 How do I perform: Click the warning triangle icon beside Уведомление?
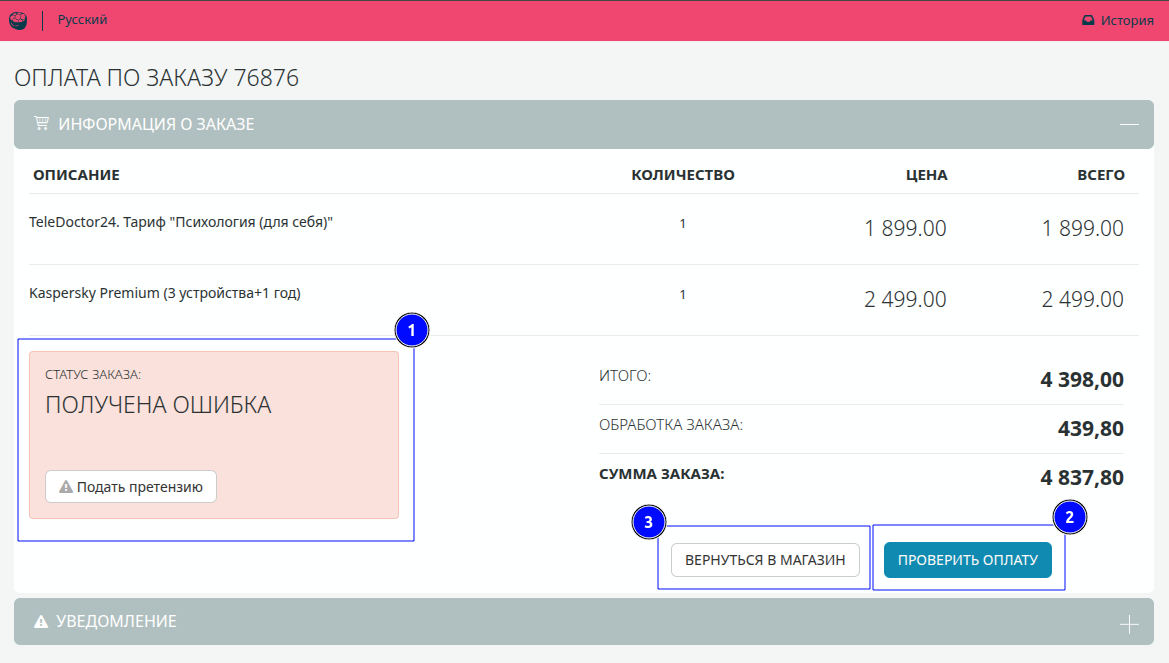coord(41,622)
